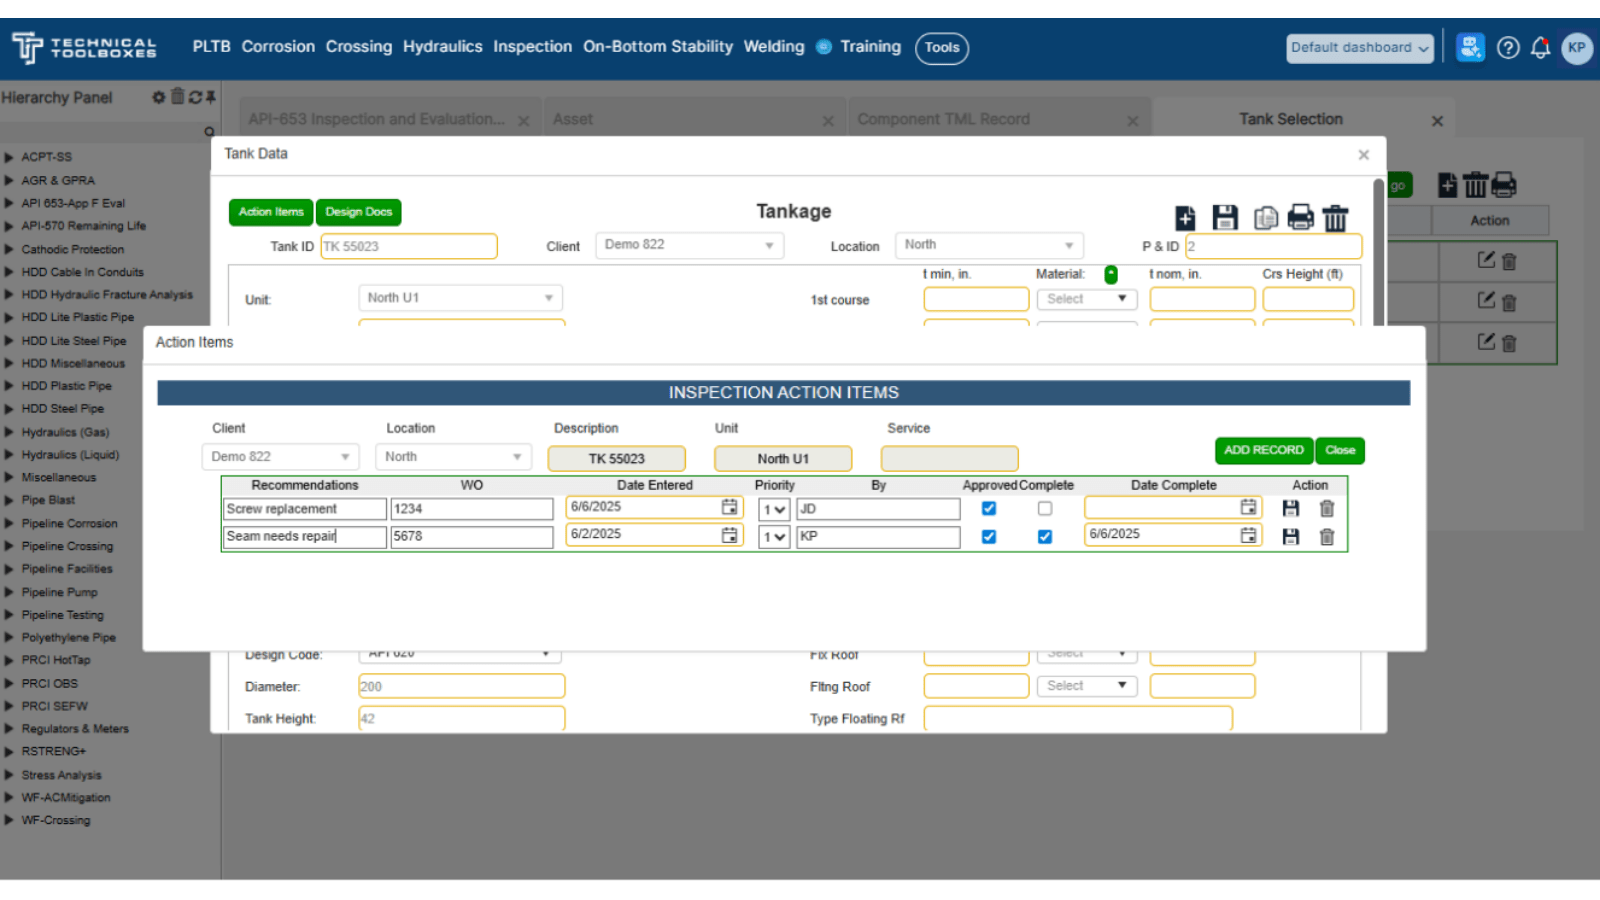Search in the Hierarchy Panel
1600x900 pixels.
[x=209, y=132]
